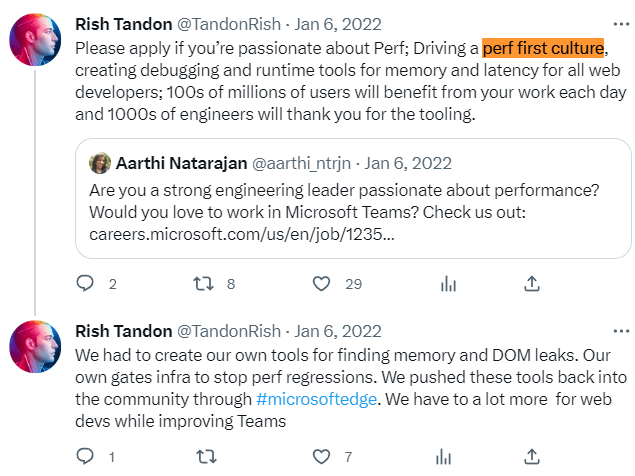View analytics of the second tweet

pyautogui.click(x=443, y=457)
